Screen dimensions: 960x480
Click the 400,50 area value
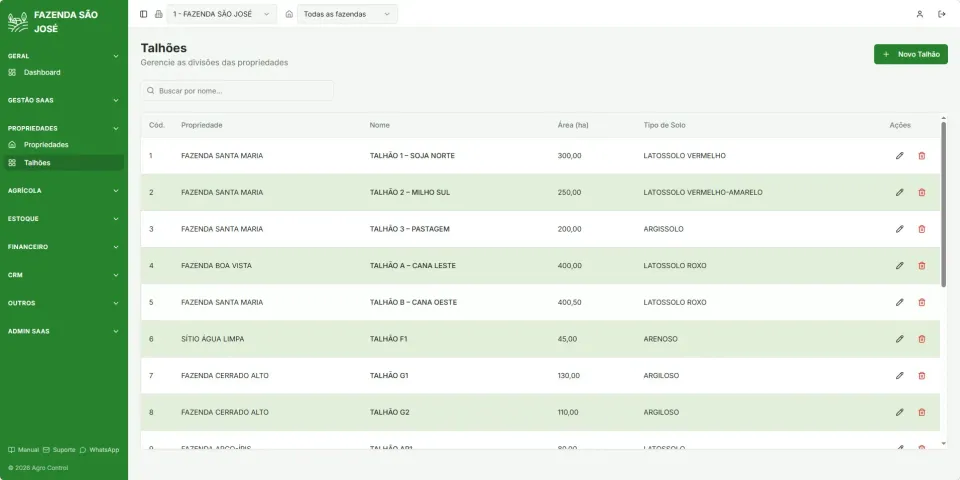pyautogui.click(x=570, y=302)
